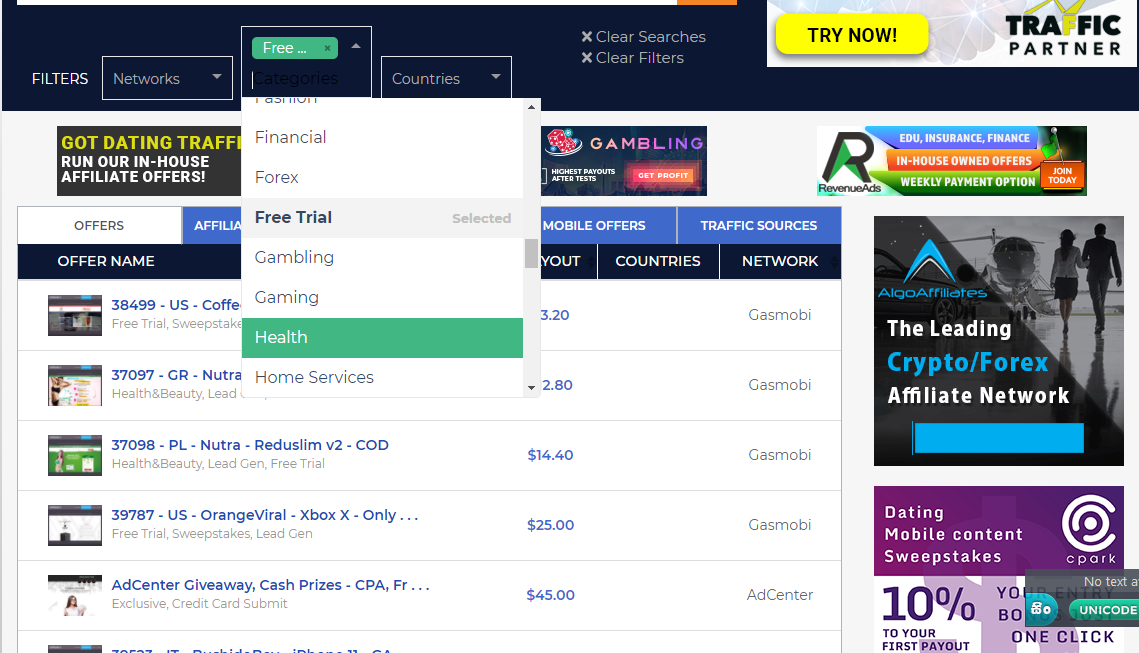Open the Networks filter dropdown
Viewport: 1139px width, 653px height.
coord(167,78)
